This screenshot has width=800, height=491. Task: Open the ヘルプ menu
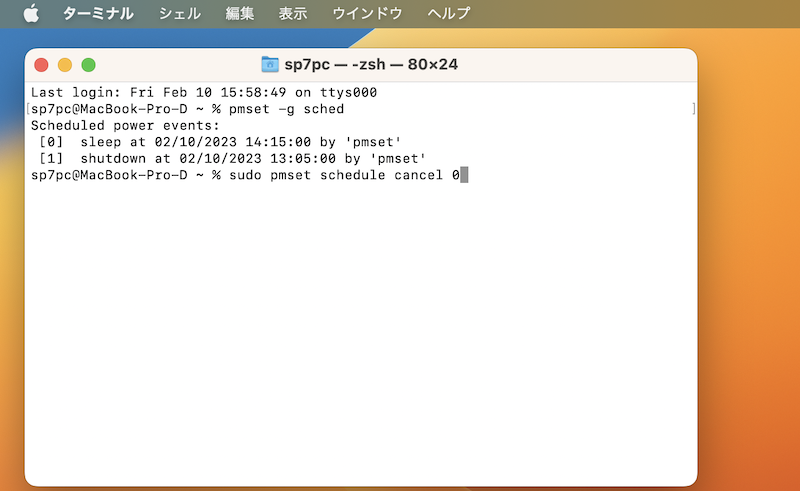point(448,13)
